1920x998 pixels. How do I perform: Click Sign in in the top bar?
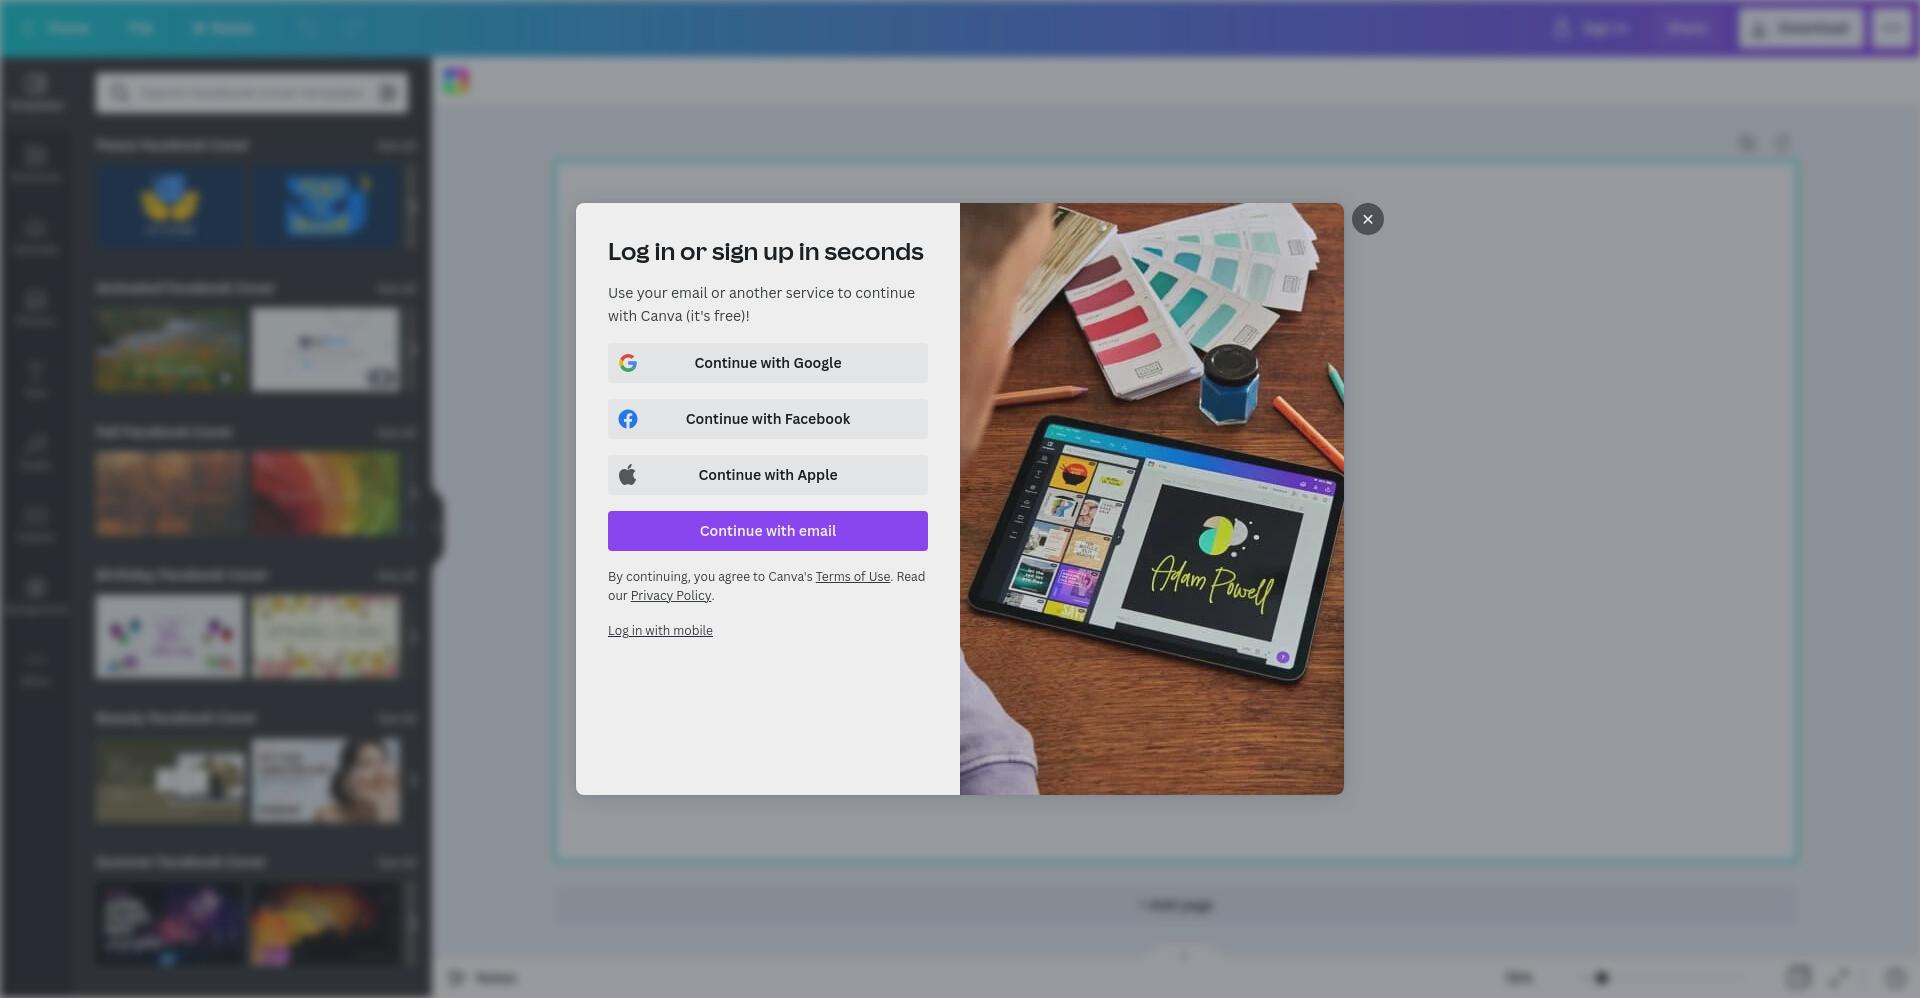[x=1591, y=28]
